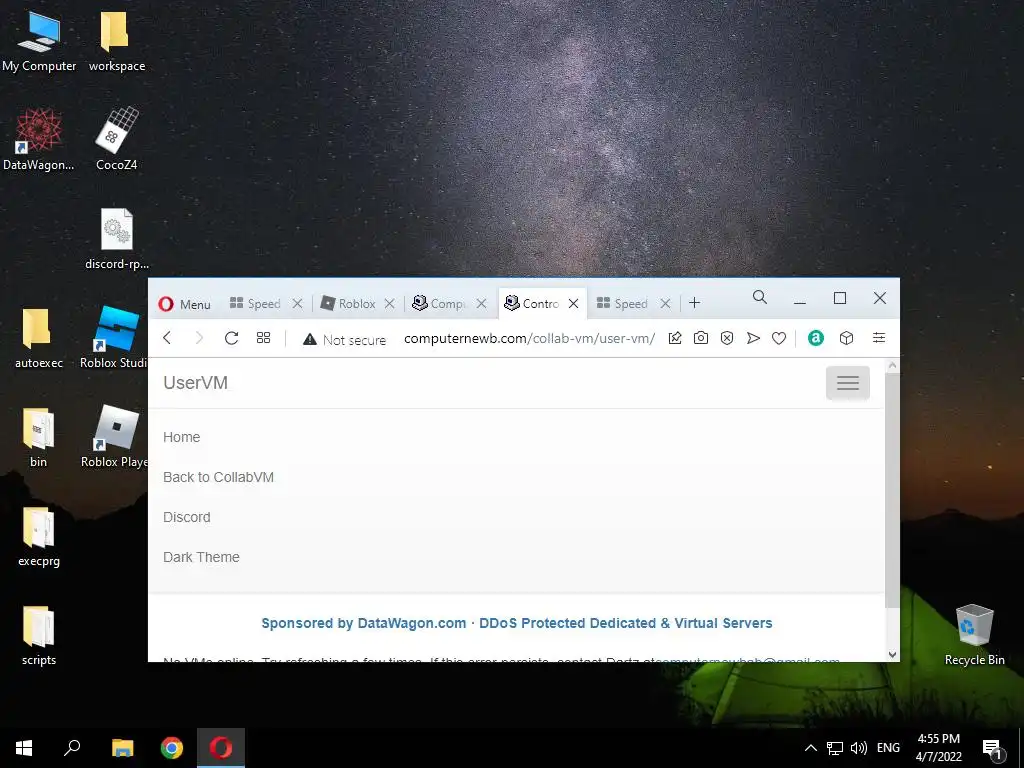Select DataWagon shortcut on desktop
This screenshot has width=1024, height=768.
[x=39, y=140]
